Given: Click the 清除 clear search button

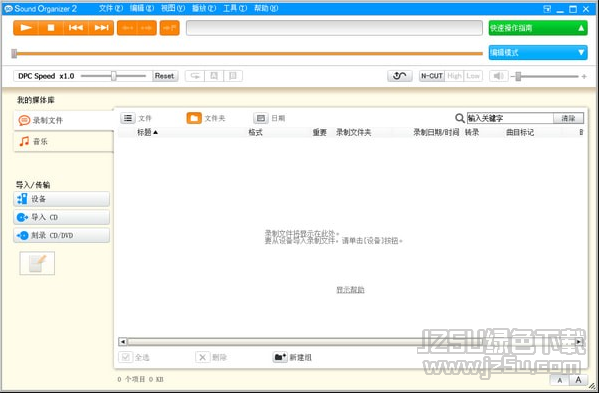Looking at the screenshot, I should click(568, 118).
